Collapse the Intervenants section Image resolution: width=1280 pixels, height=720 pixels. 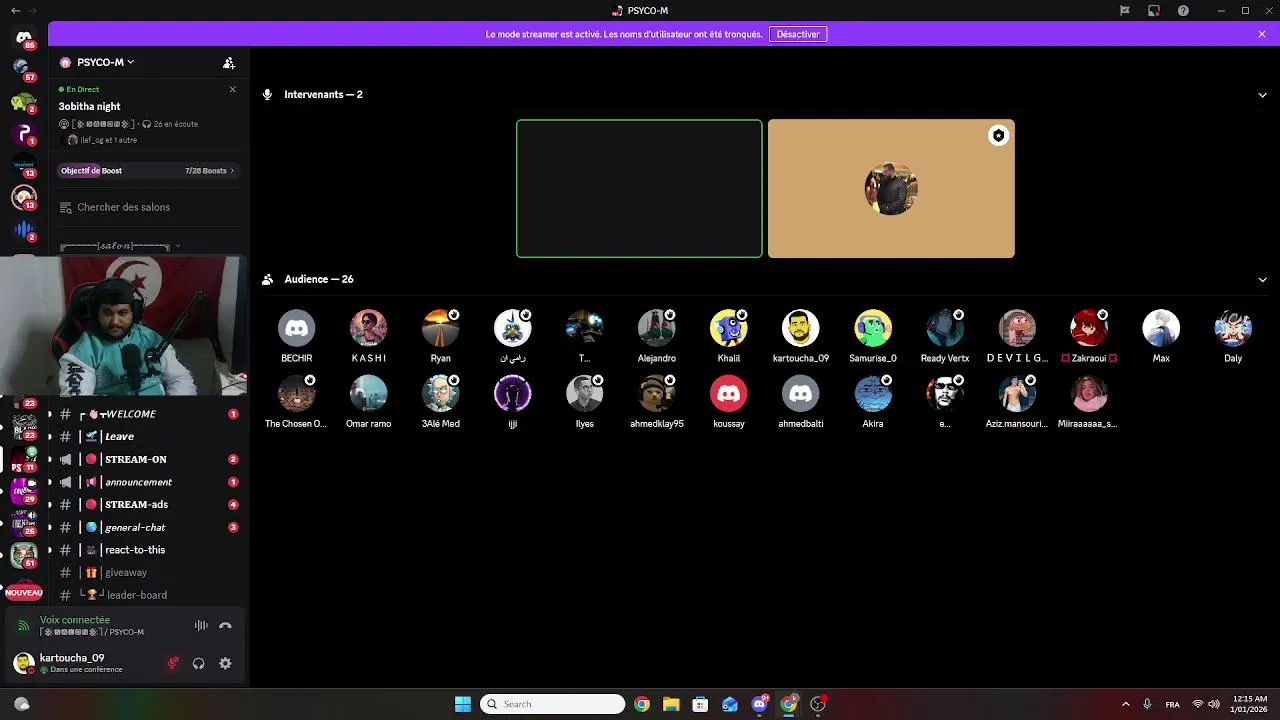pos(1262,95)
